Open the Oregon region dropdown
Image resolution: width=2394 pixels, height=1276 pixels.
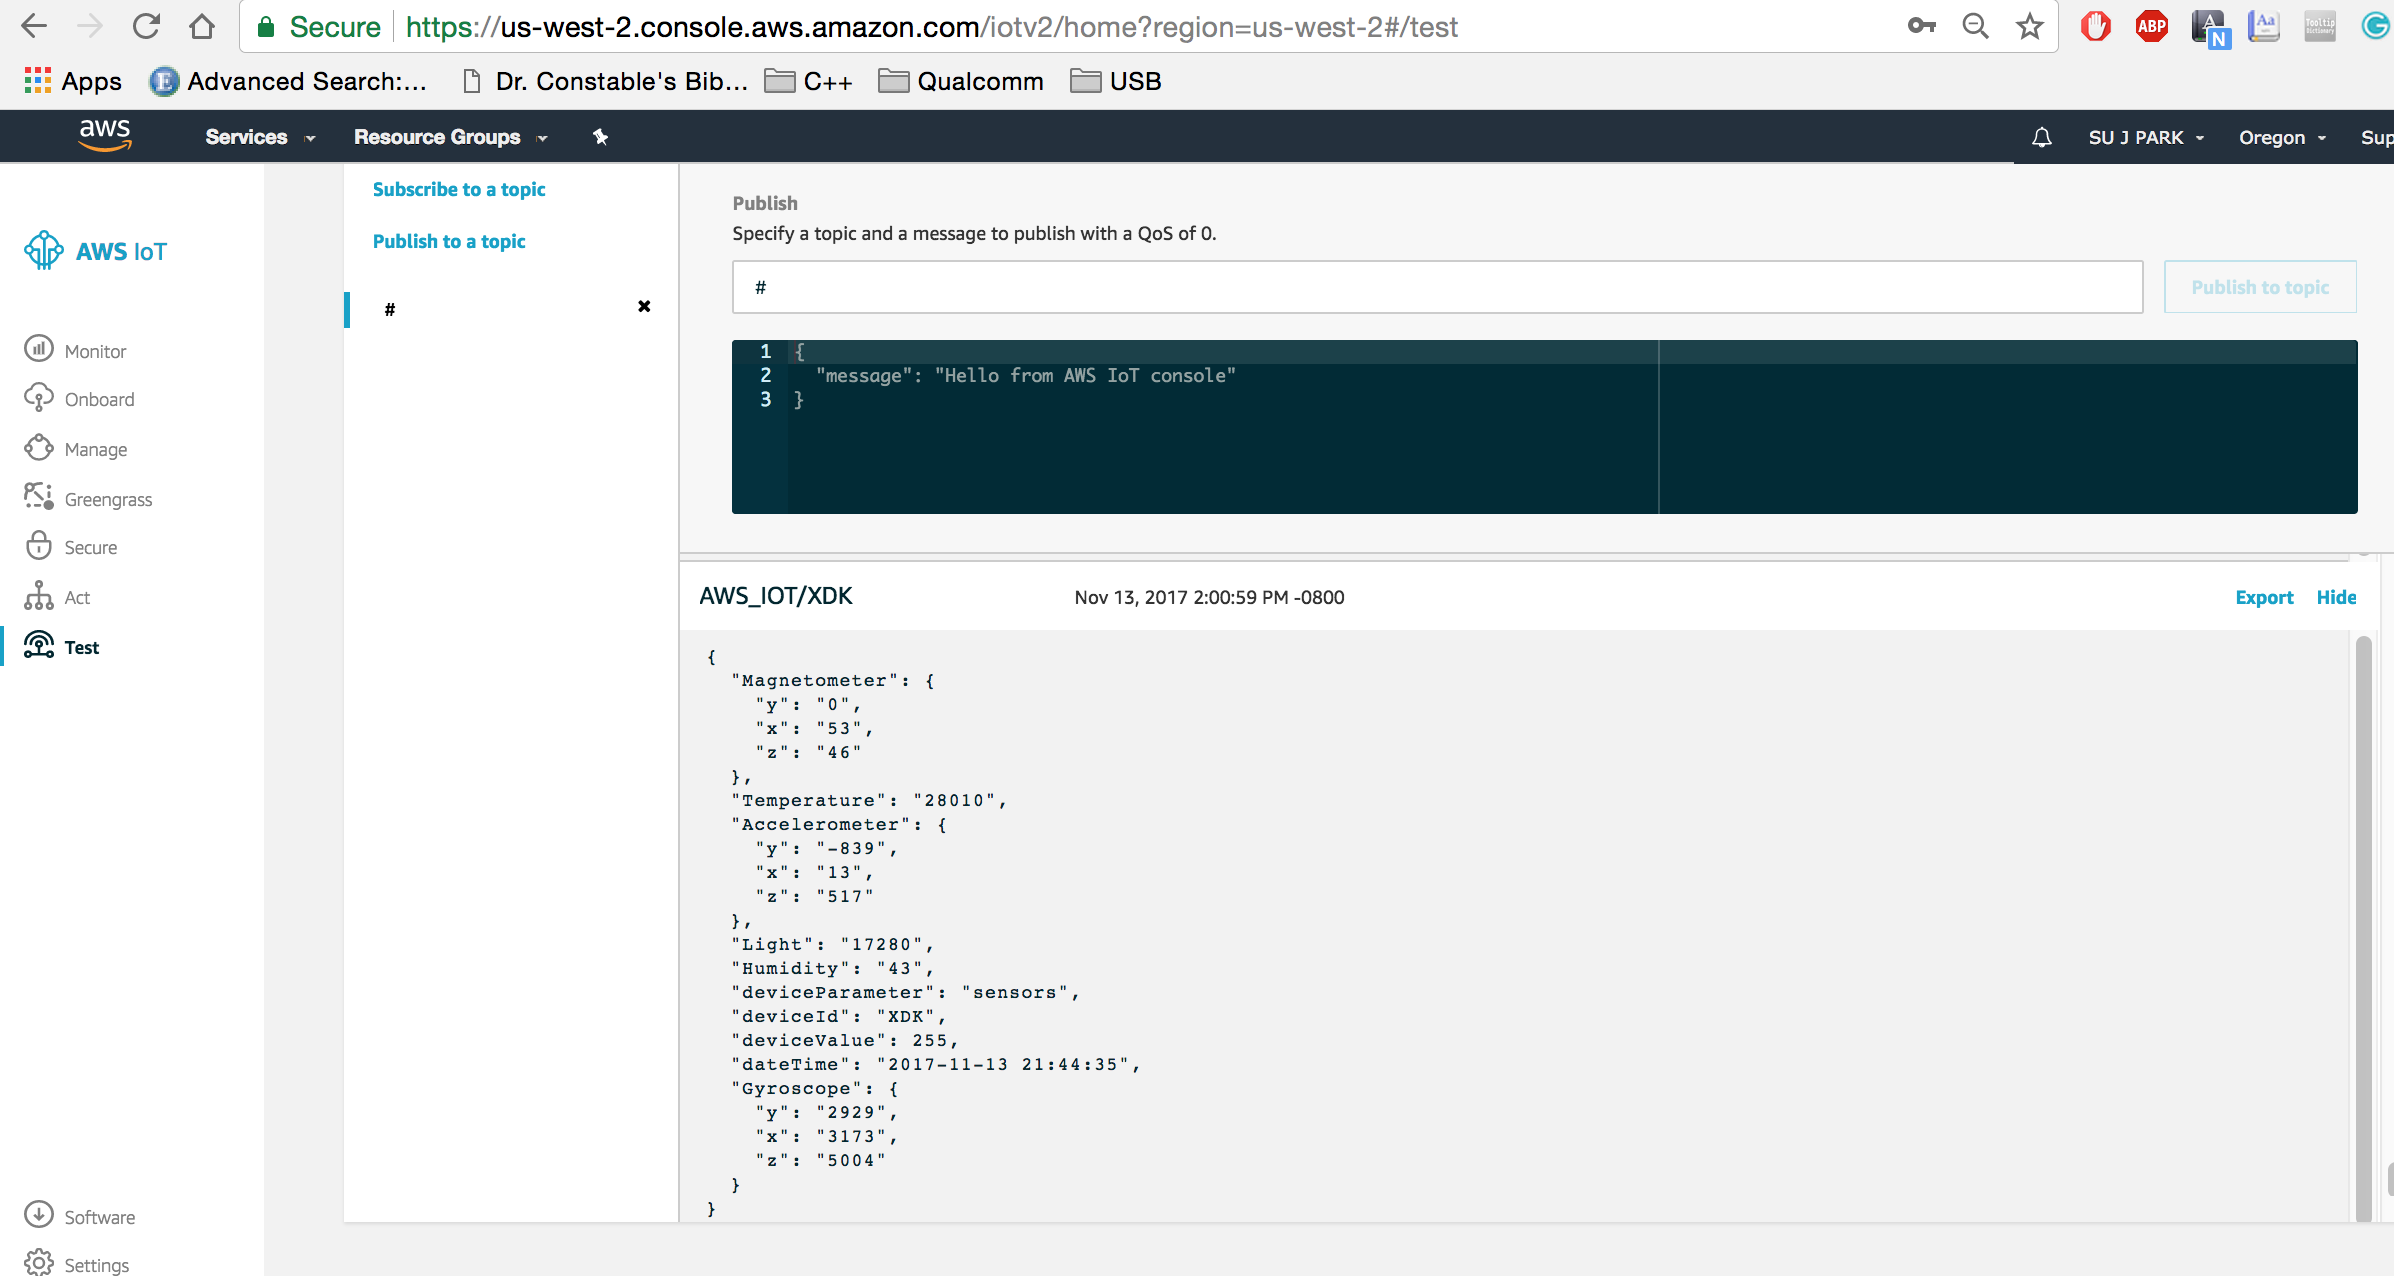coord(2282,138)
